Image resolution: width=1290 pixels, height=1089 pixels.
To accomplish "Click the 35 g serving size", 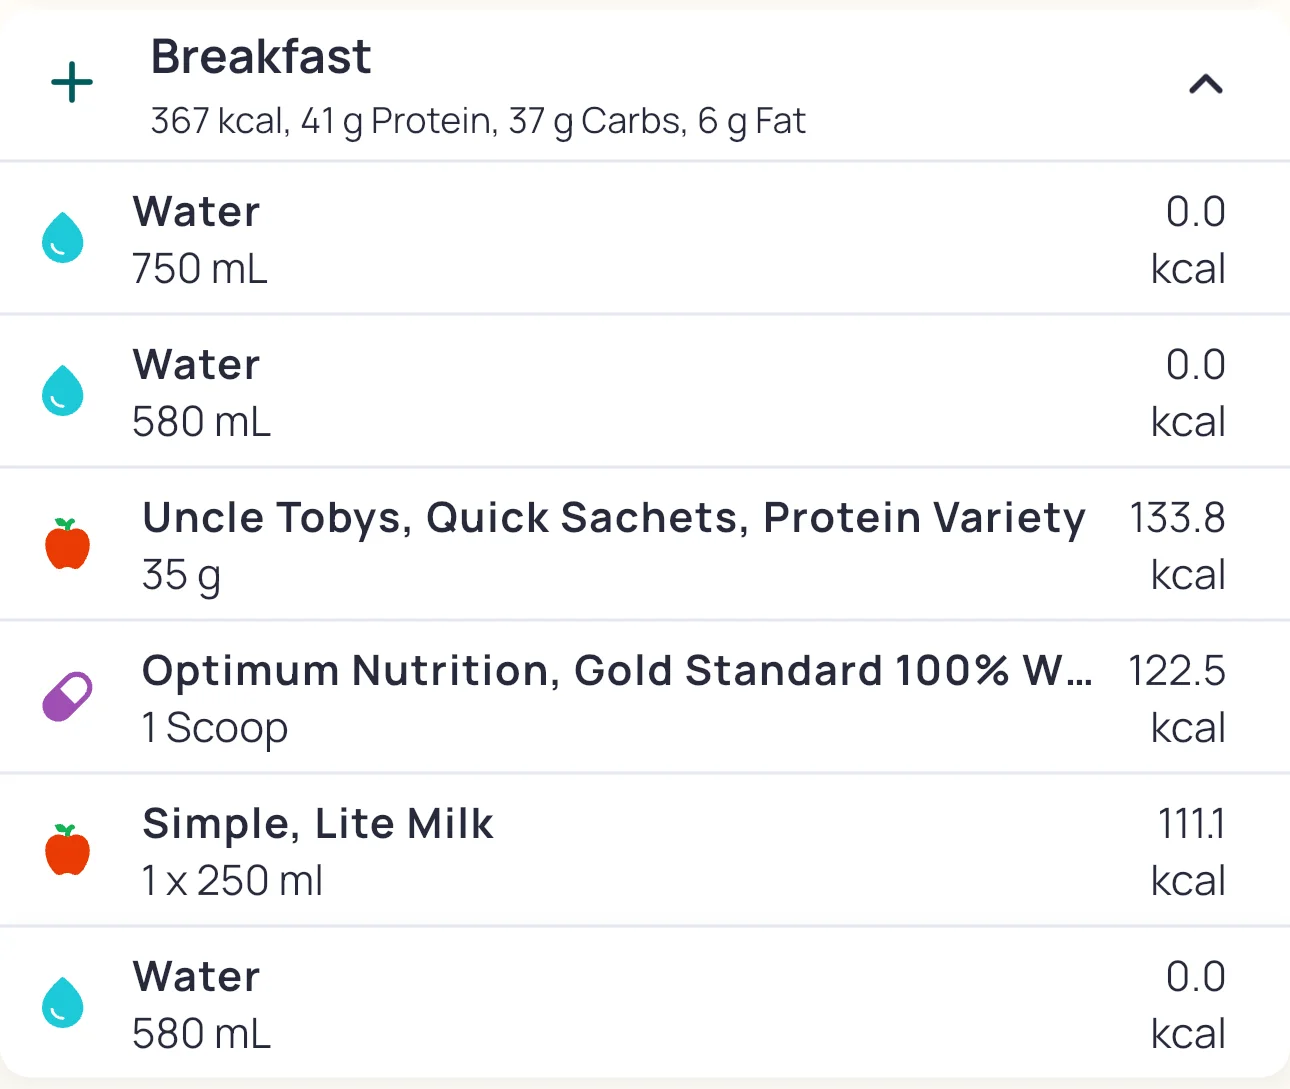I will [x=181, y=575].
